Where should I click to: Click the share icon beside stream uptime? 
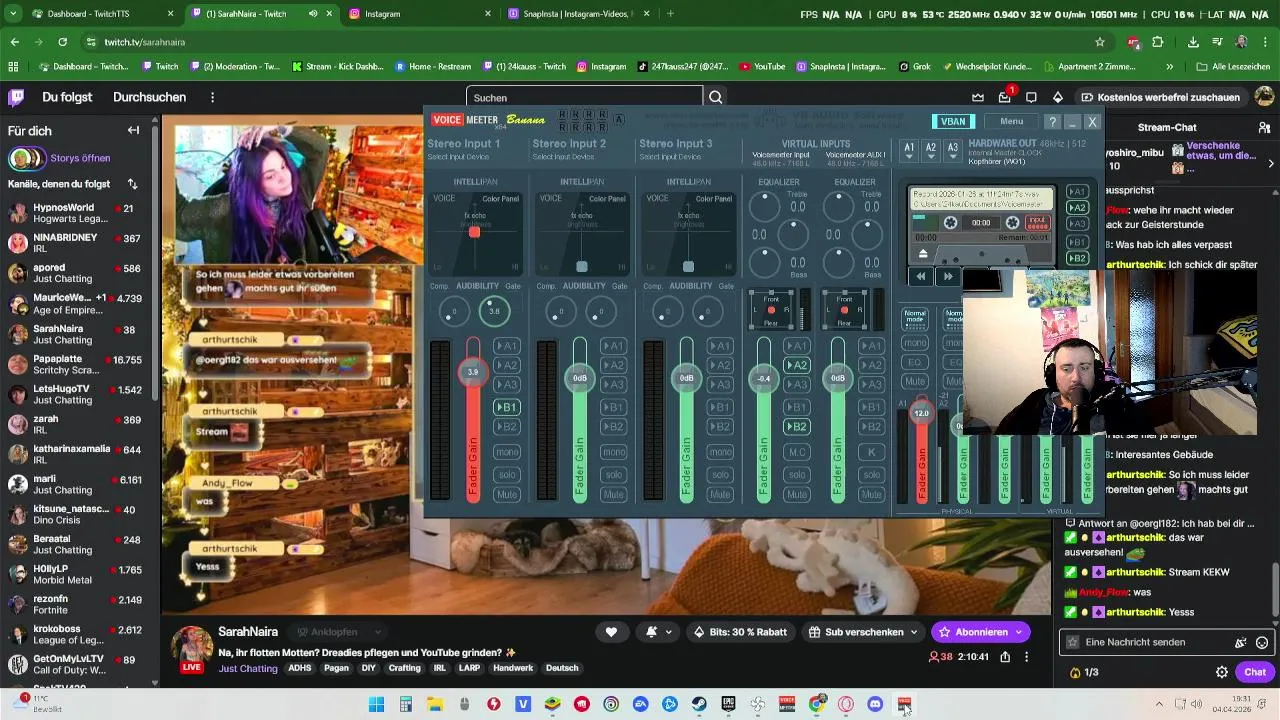(x=1005, y=657)
